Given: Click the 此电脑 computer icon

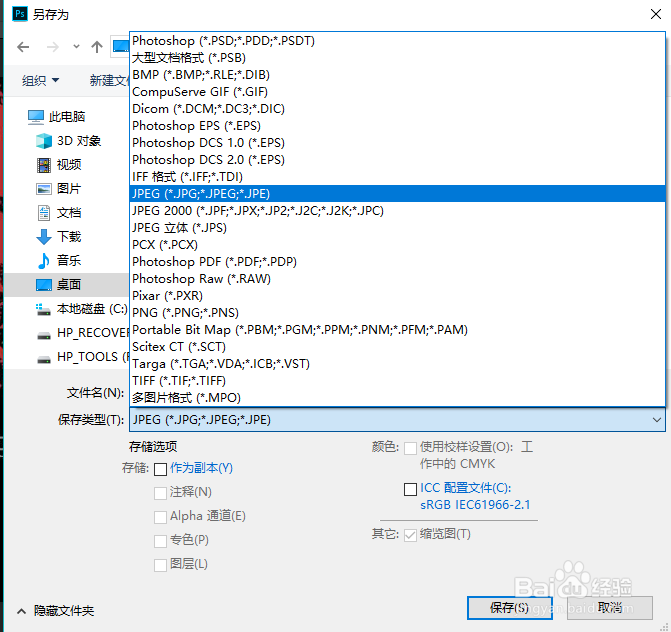Looking at the screenshot, I should pyautogui.click(x=36, y=117).
